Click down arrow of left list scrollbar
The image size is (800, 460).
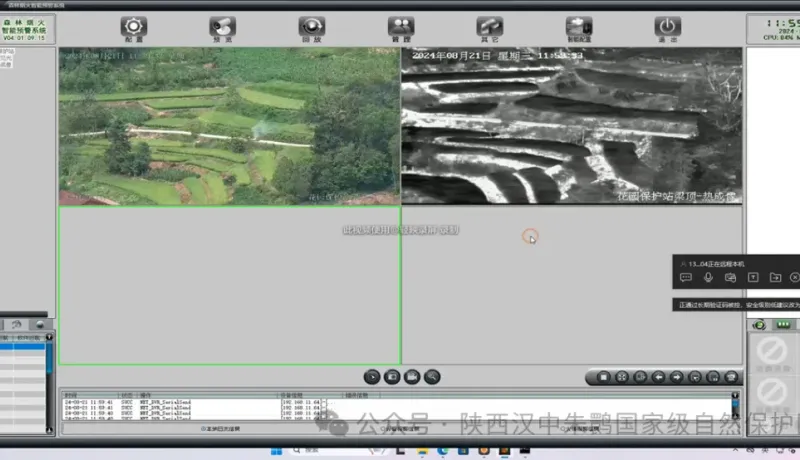coord(49,429)
